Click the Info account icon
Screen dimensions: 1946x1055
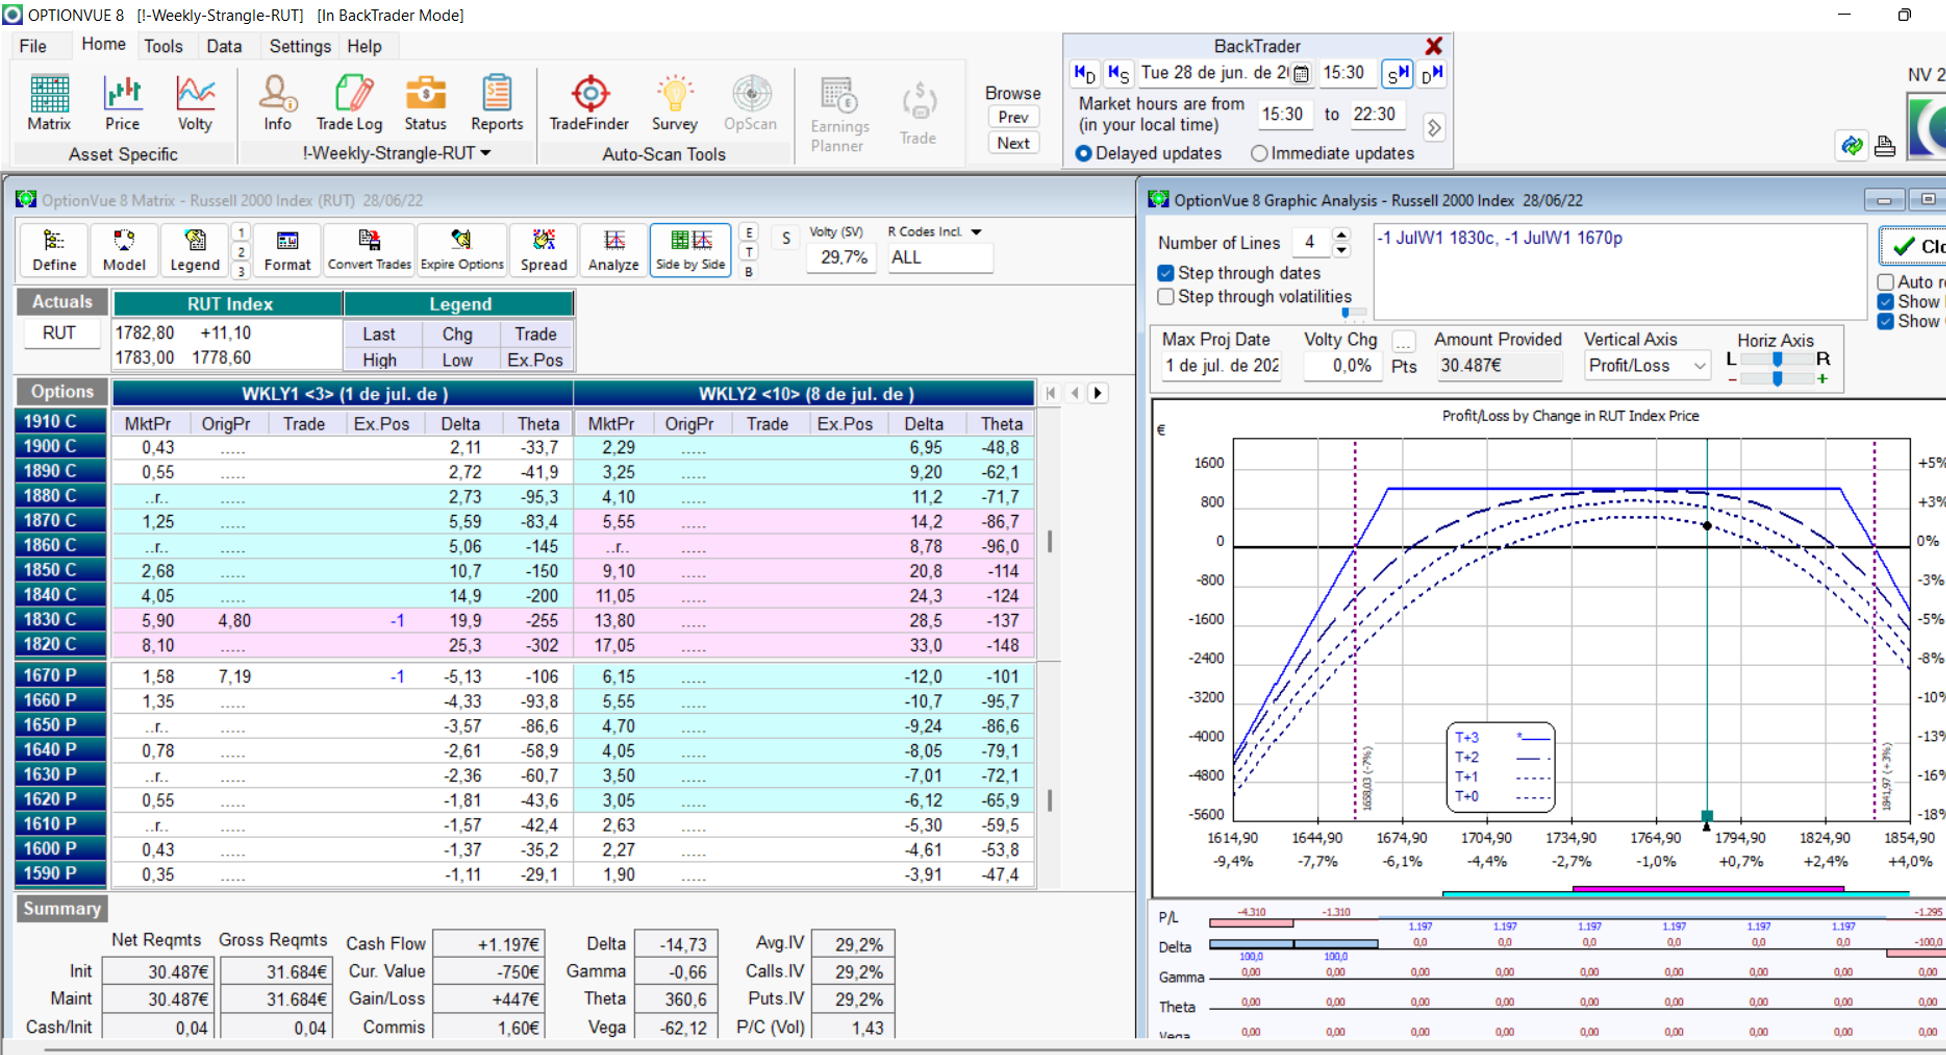point(277,103)
